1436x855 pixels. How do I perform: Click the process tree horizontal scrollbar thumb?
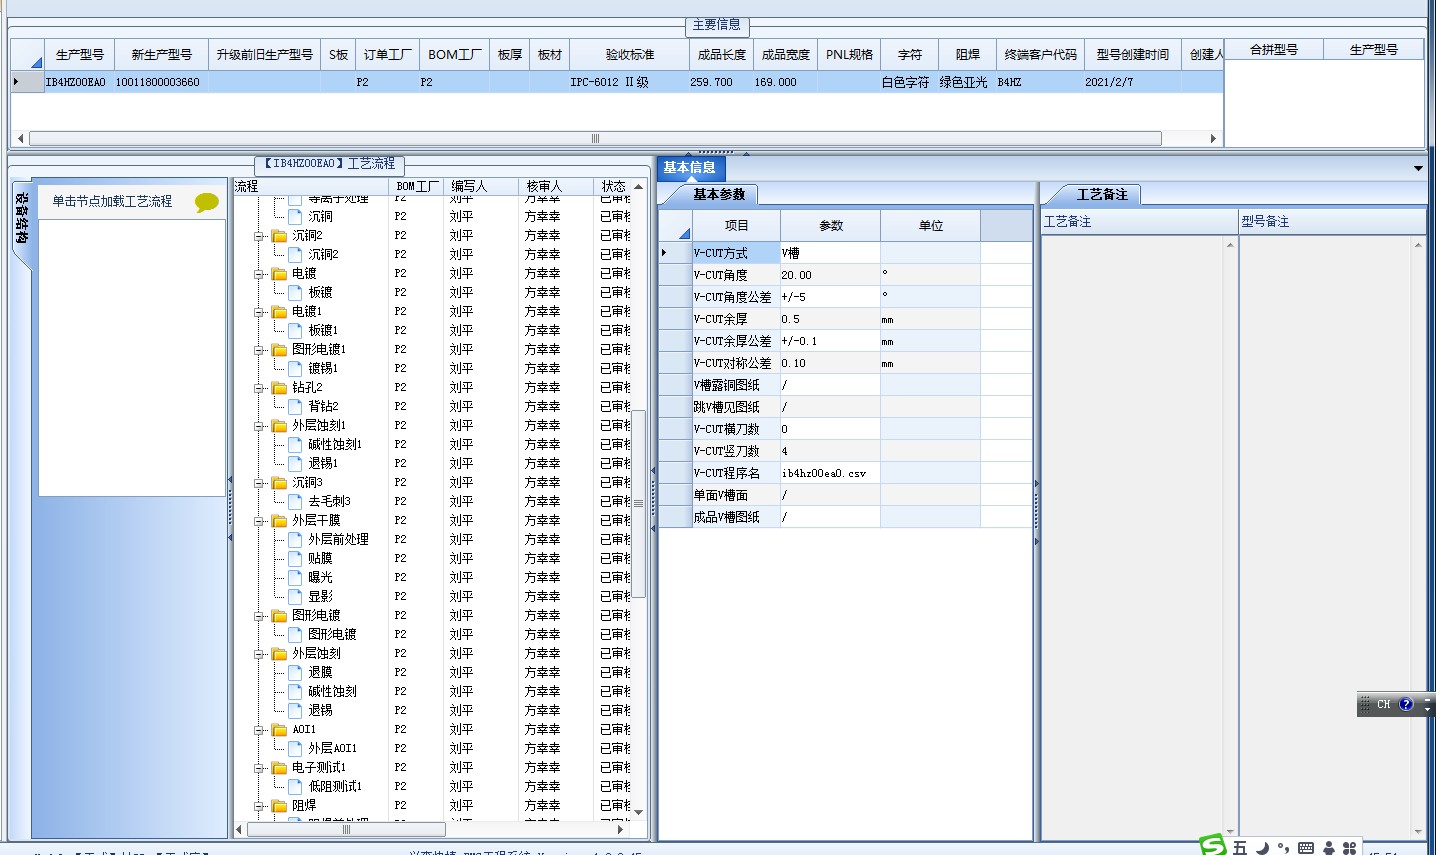[x=346, y=829]
